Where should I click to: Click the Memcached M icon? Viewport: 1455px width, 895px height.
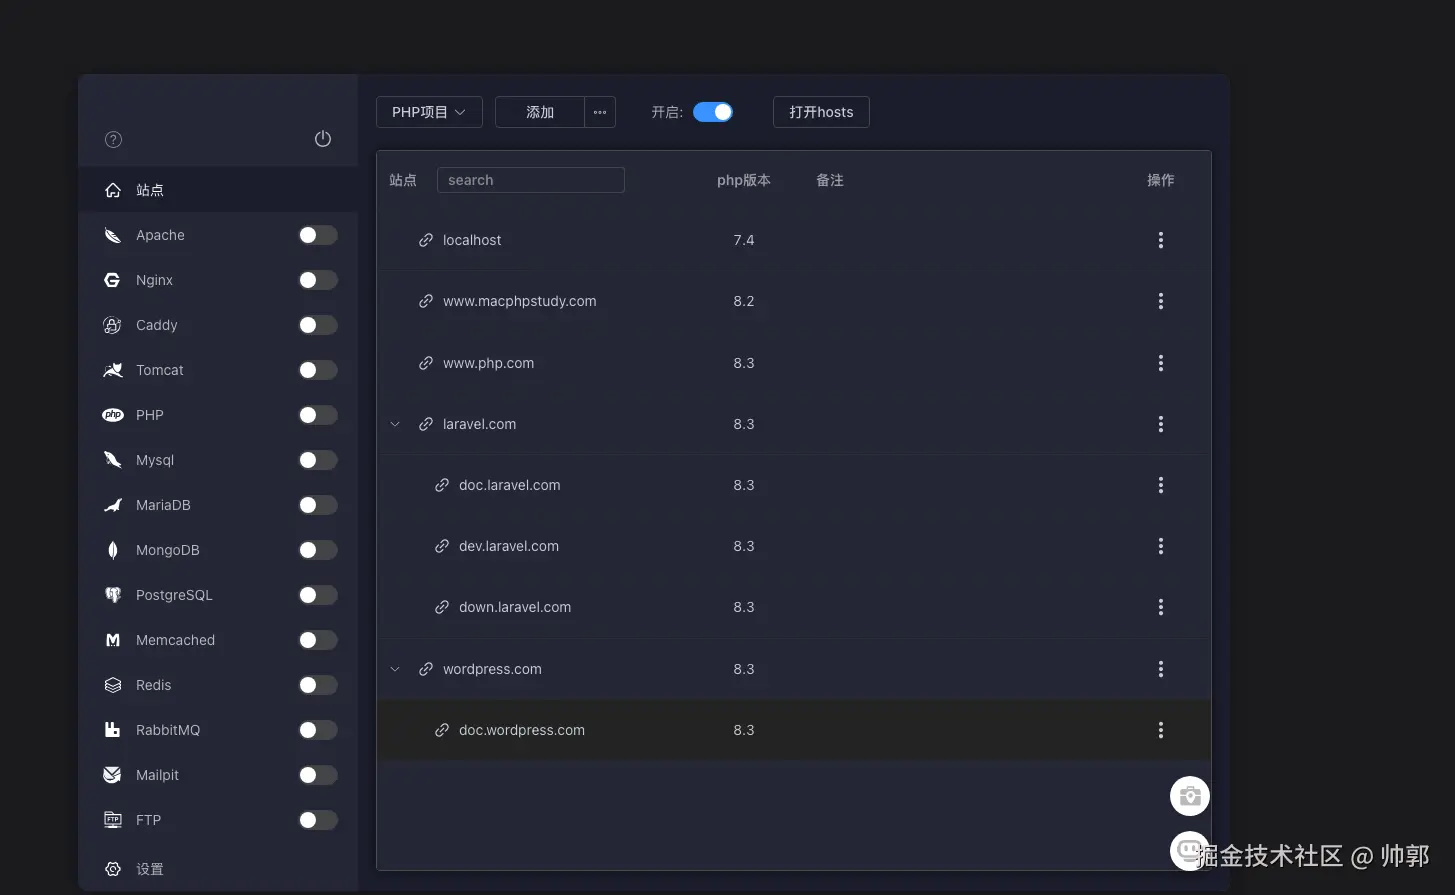[x=113, y=640]
